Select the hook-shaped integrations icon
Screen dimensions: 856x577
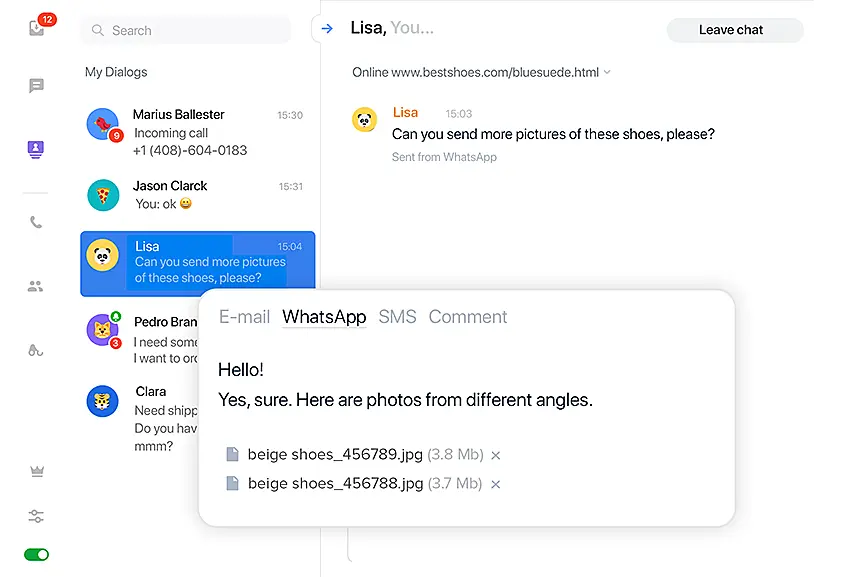[x=35, y=350]
